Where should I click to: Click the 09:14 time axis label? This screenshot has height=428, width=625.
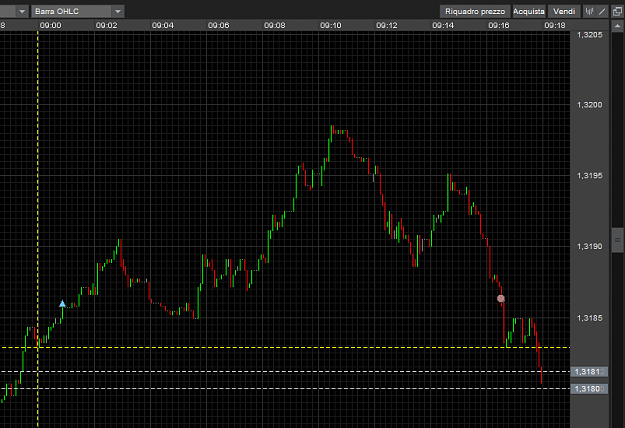[x=443, y=26]
